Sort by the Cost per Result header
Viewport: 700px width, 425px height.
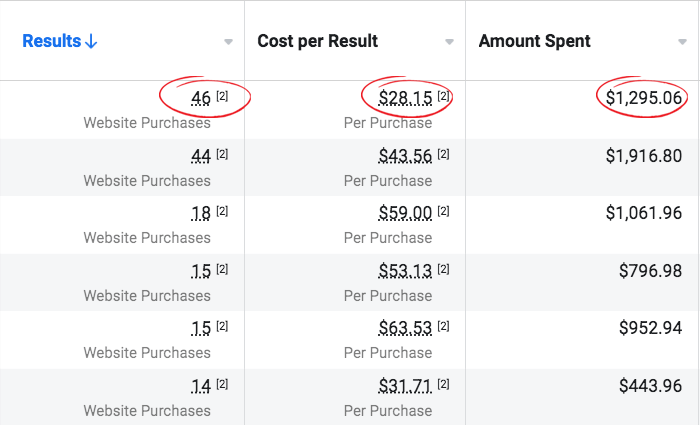317,41
